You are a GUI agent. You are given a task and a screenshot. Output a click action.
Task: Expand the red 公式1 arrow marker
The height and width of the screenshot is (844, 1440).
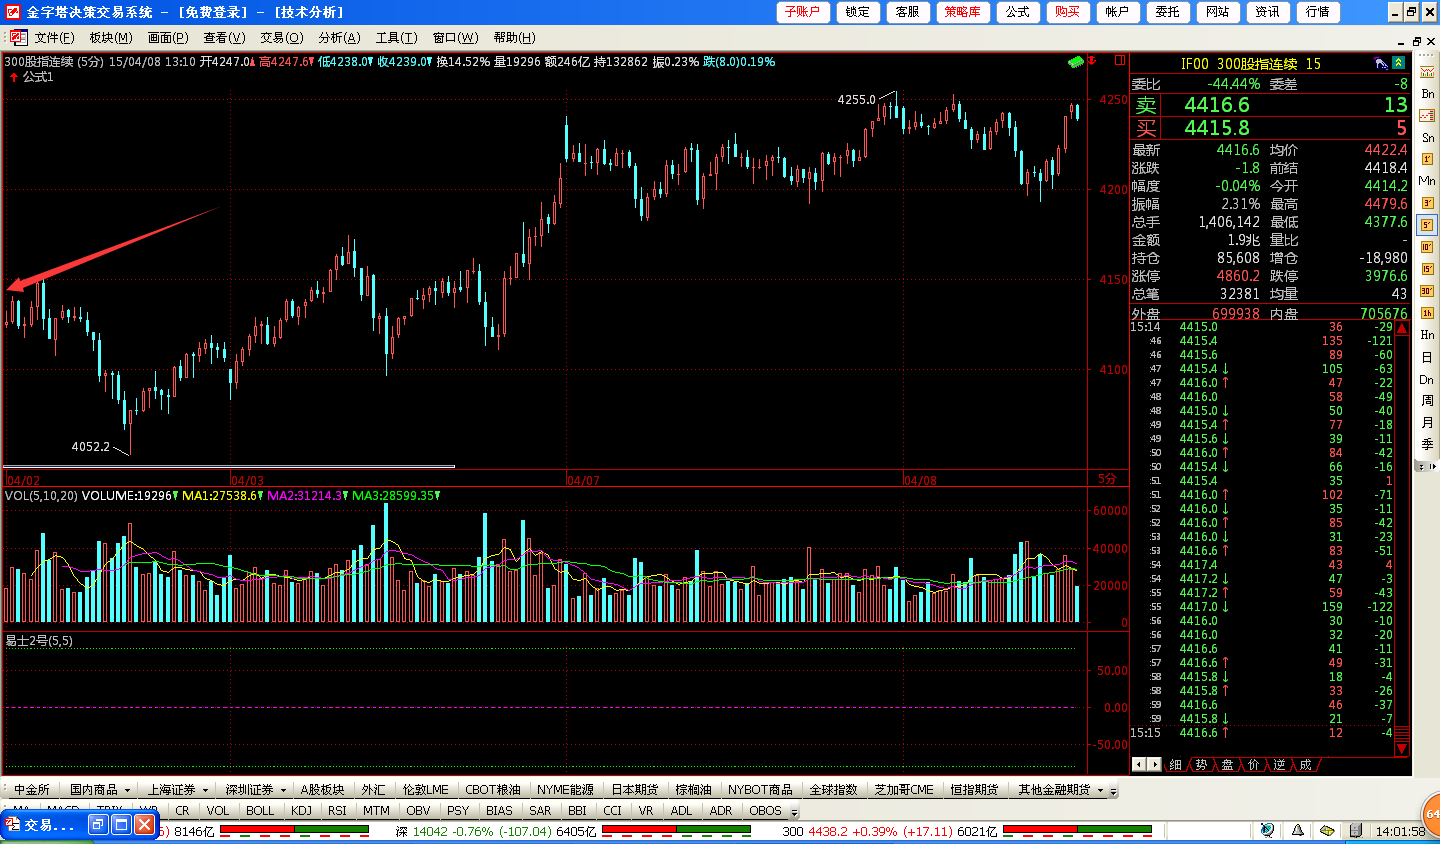[x=13, y=77]
